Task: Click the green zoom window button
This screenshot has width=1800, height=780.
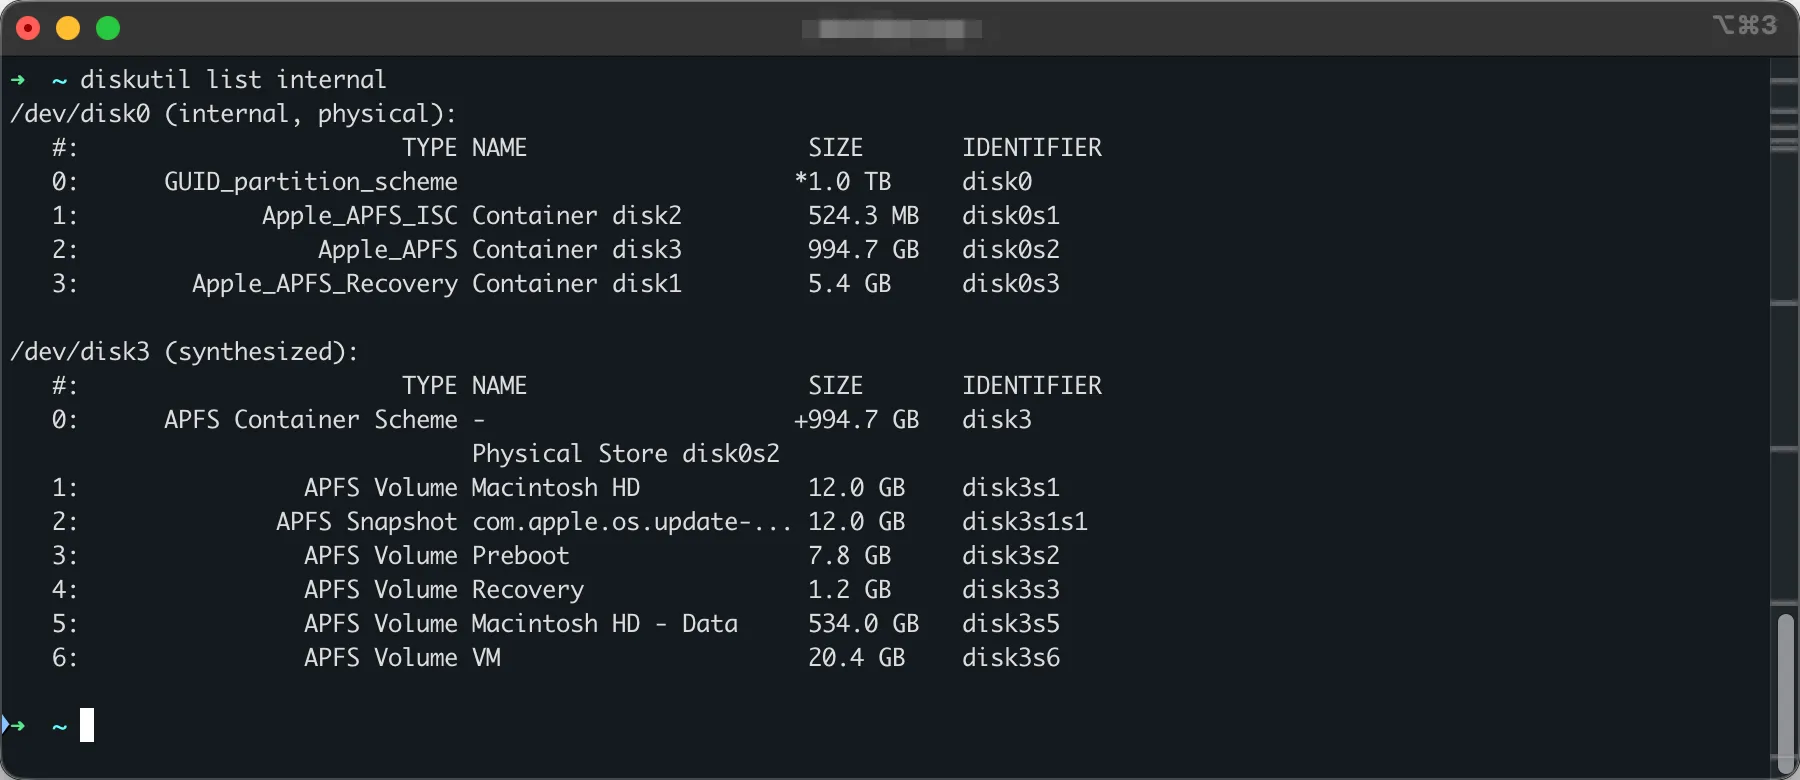Action: 108,28
